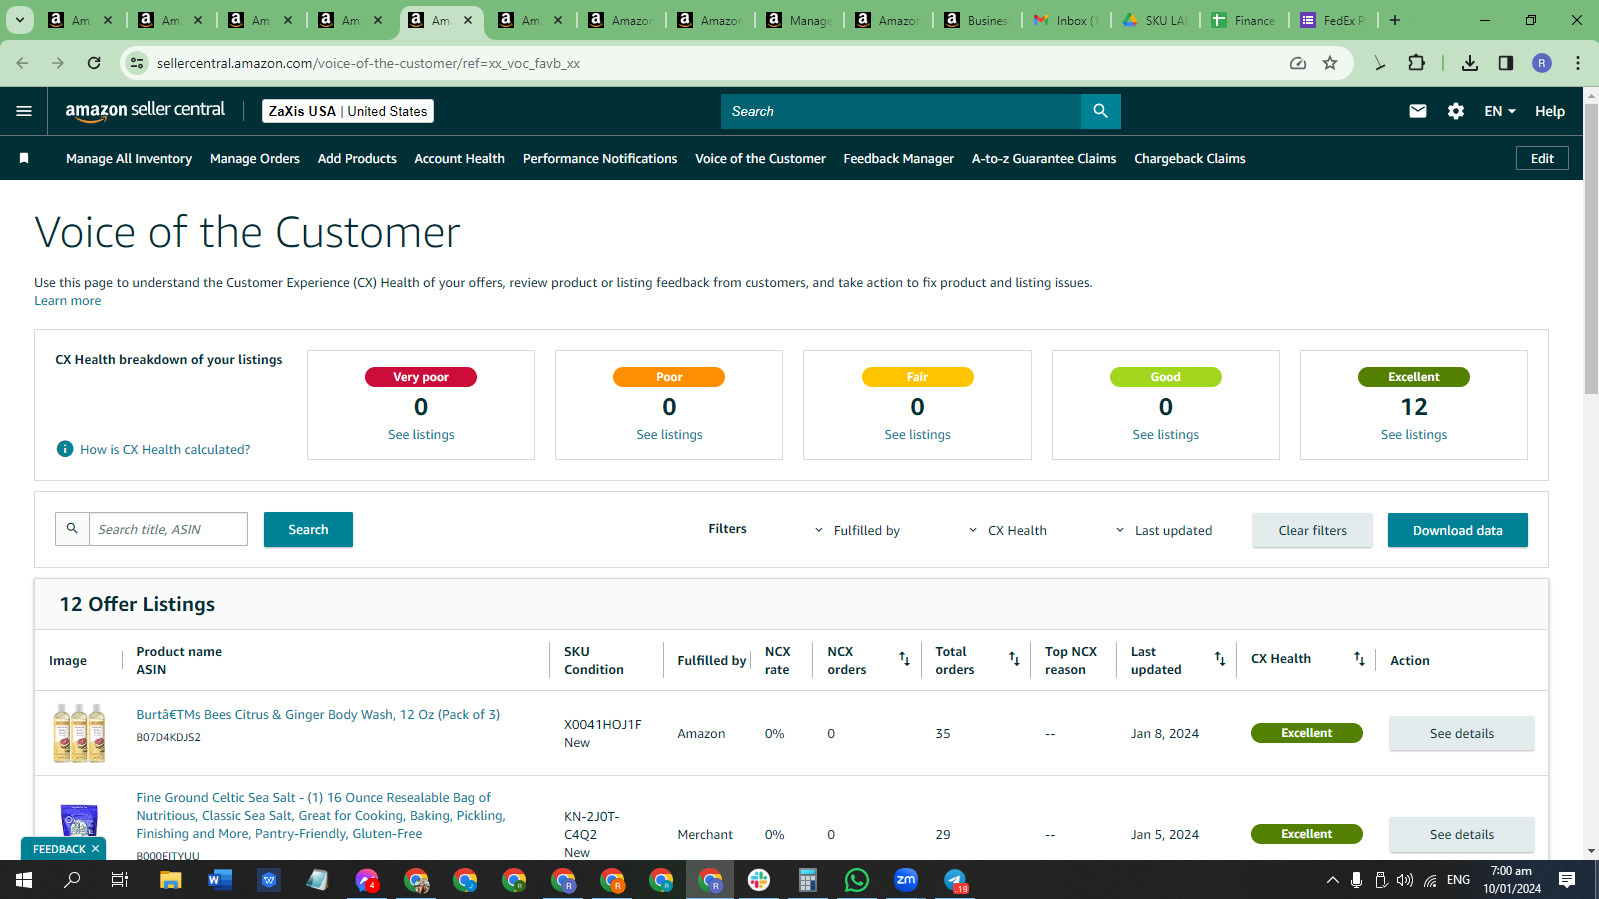Sort by NCX orders column arrows

904,659
